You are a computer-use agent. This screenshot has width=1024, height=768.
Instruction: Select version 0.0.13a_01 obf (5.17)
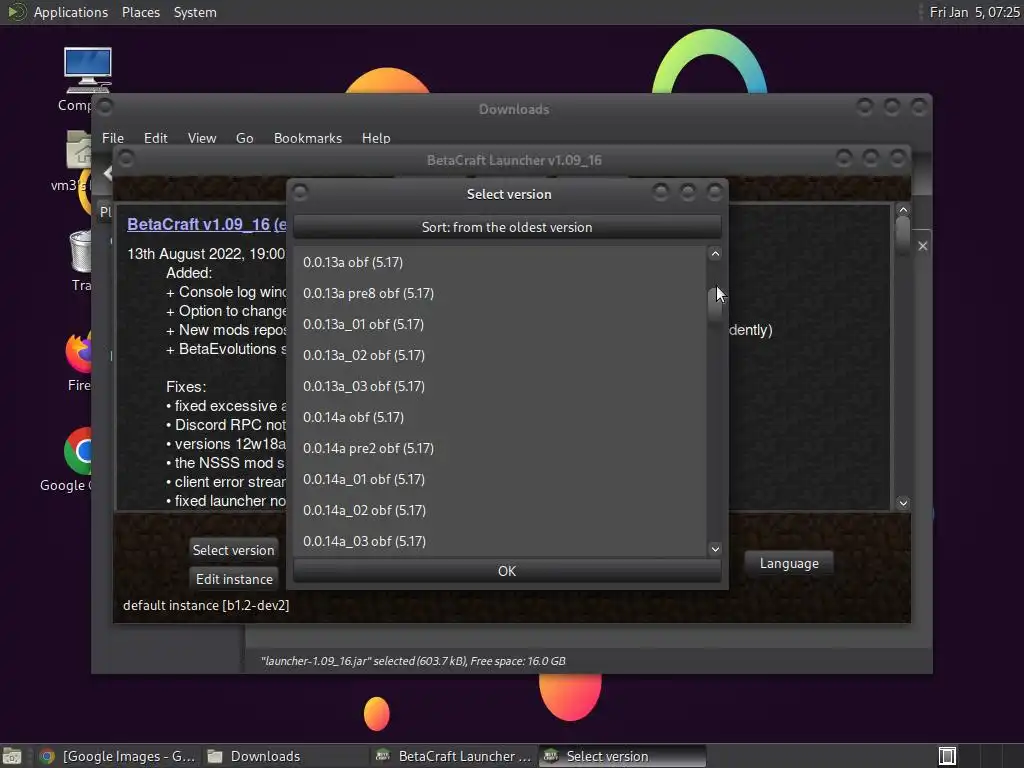coord(500,325)
